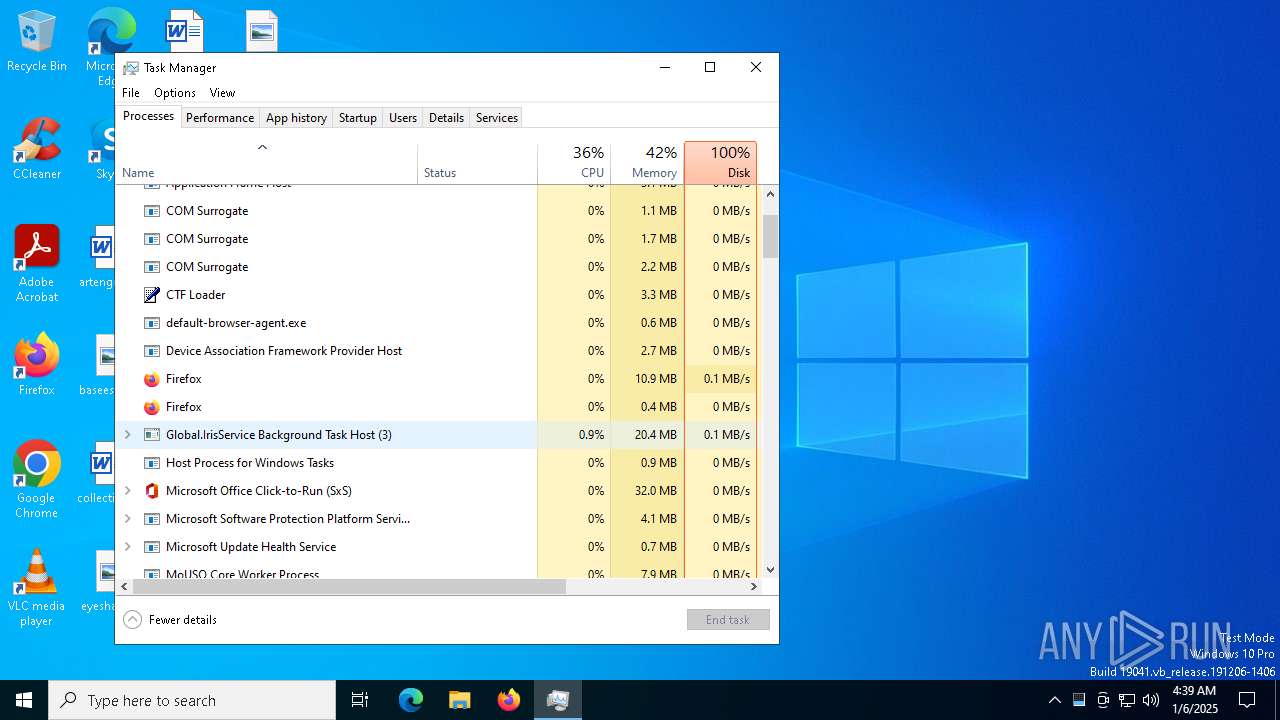Viewport: 1280px width, 720px height.
Task: Launch Firefox from the taskbar
Action: tap(508, 700)
